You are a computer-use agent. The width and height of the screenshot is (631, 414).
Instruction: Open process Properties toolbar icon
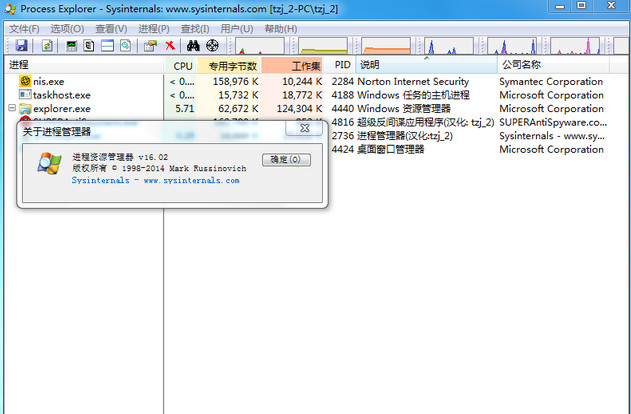click(150, 45)
